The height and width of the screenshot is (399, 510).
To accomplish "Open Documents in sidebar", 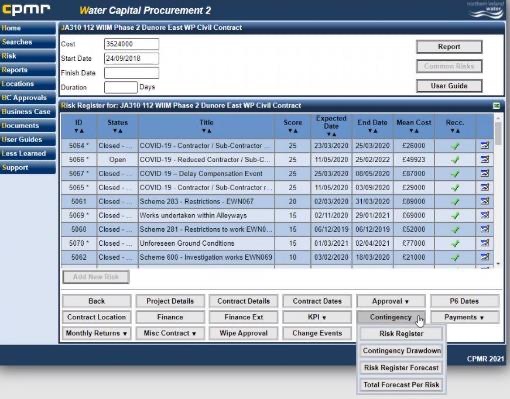I will (28, 125).
